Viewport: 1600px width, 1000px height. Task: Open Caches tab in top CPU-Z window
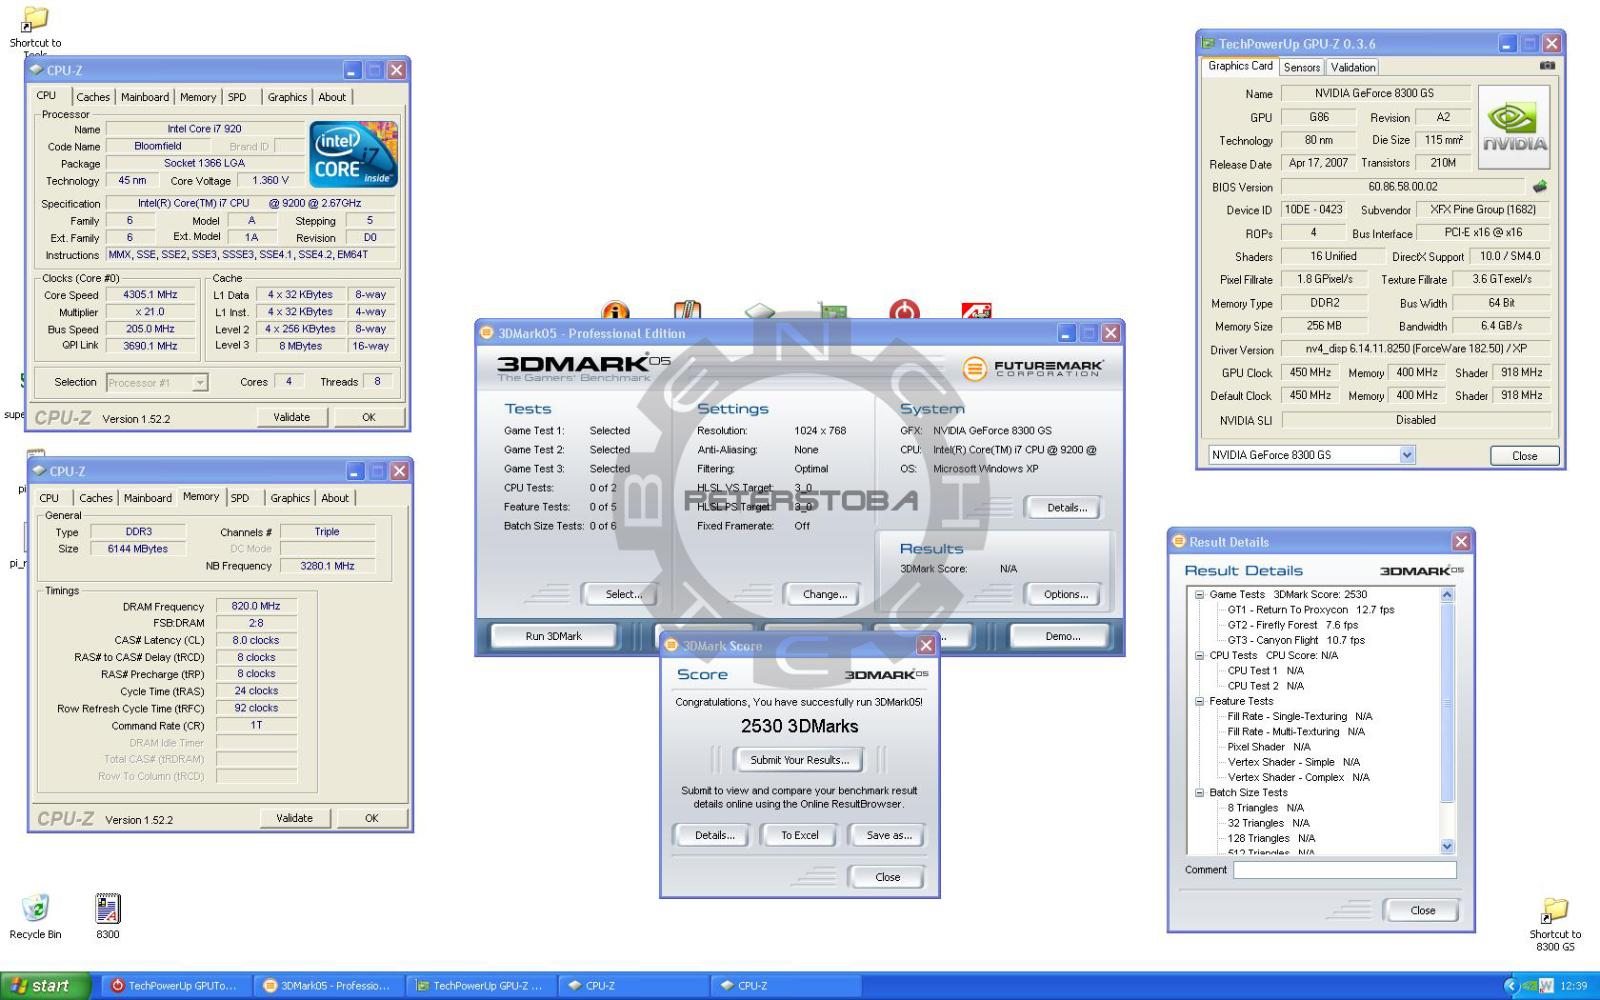point(93,97)
